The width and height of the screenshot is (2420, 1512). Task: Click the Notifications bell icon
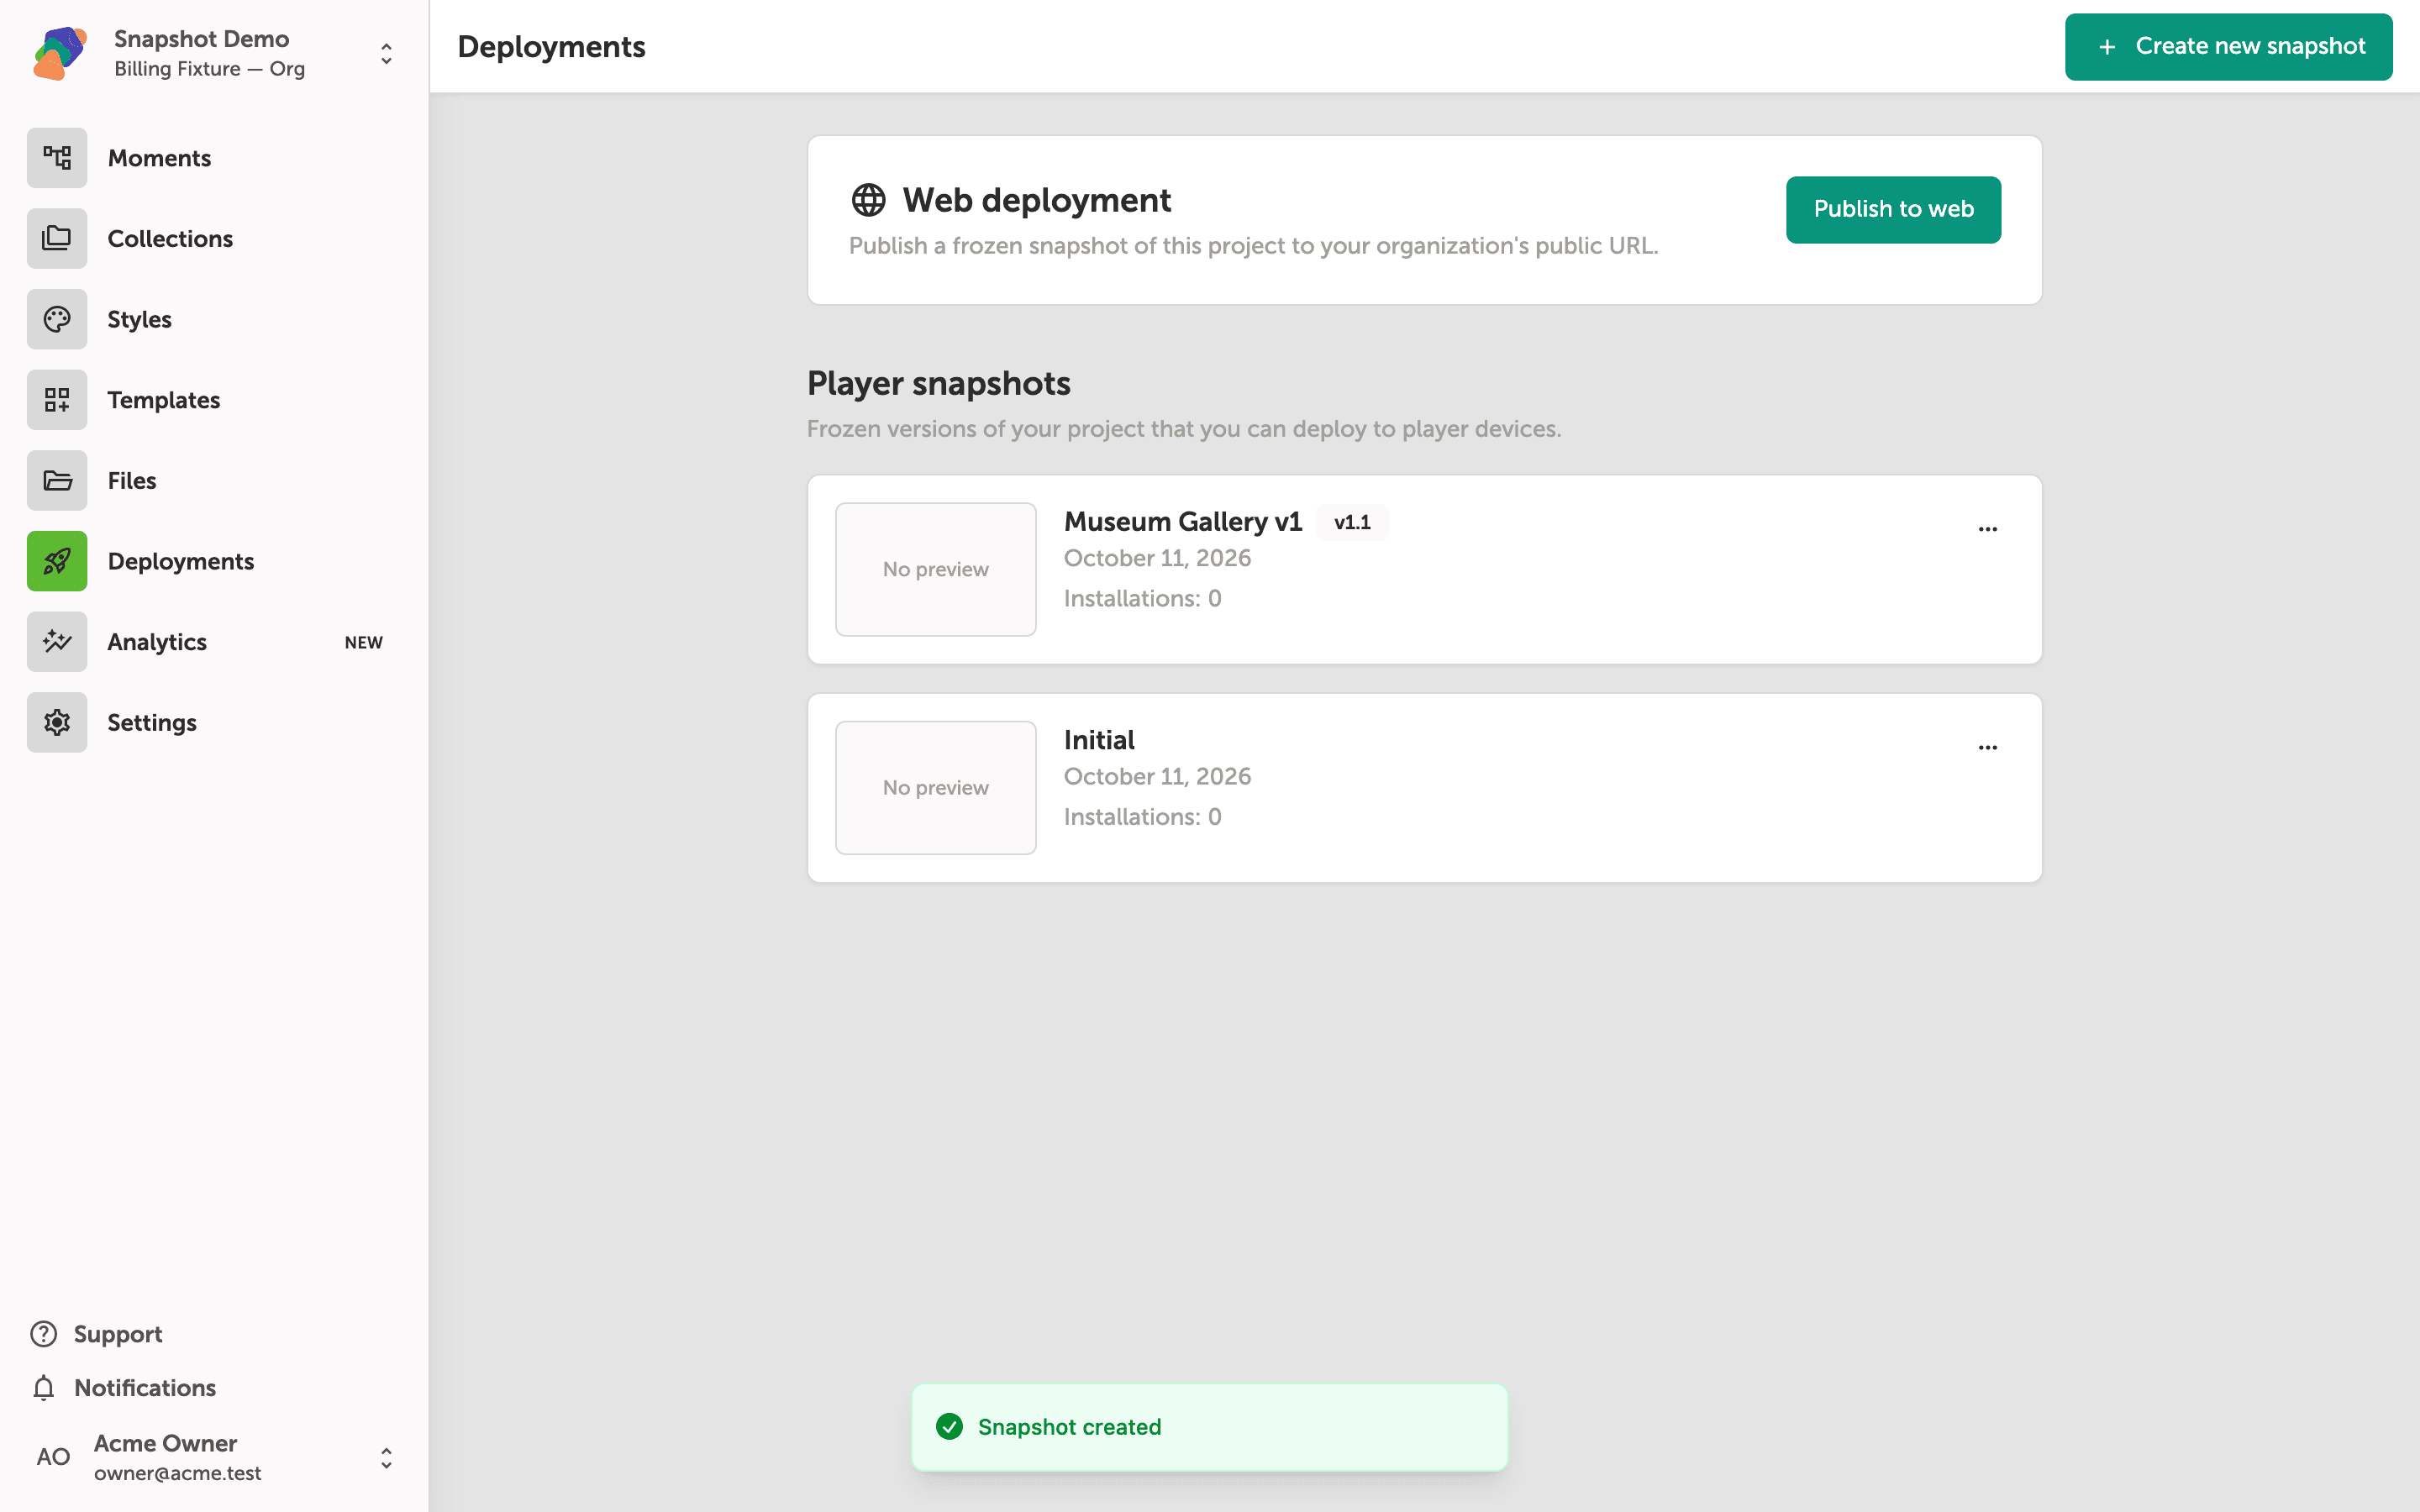(x=44, y=1388)
